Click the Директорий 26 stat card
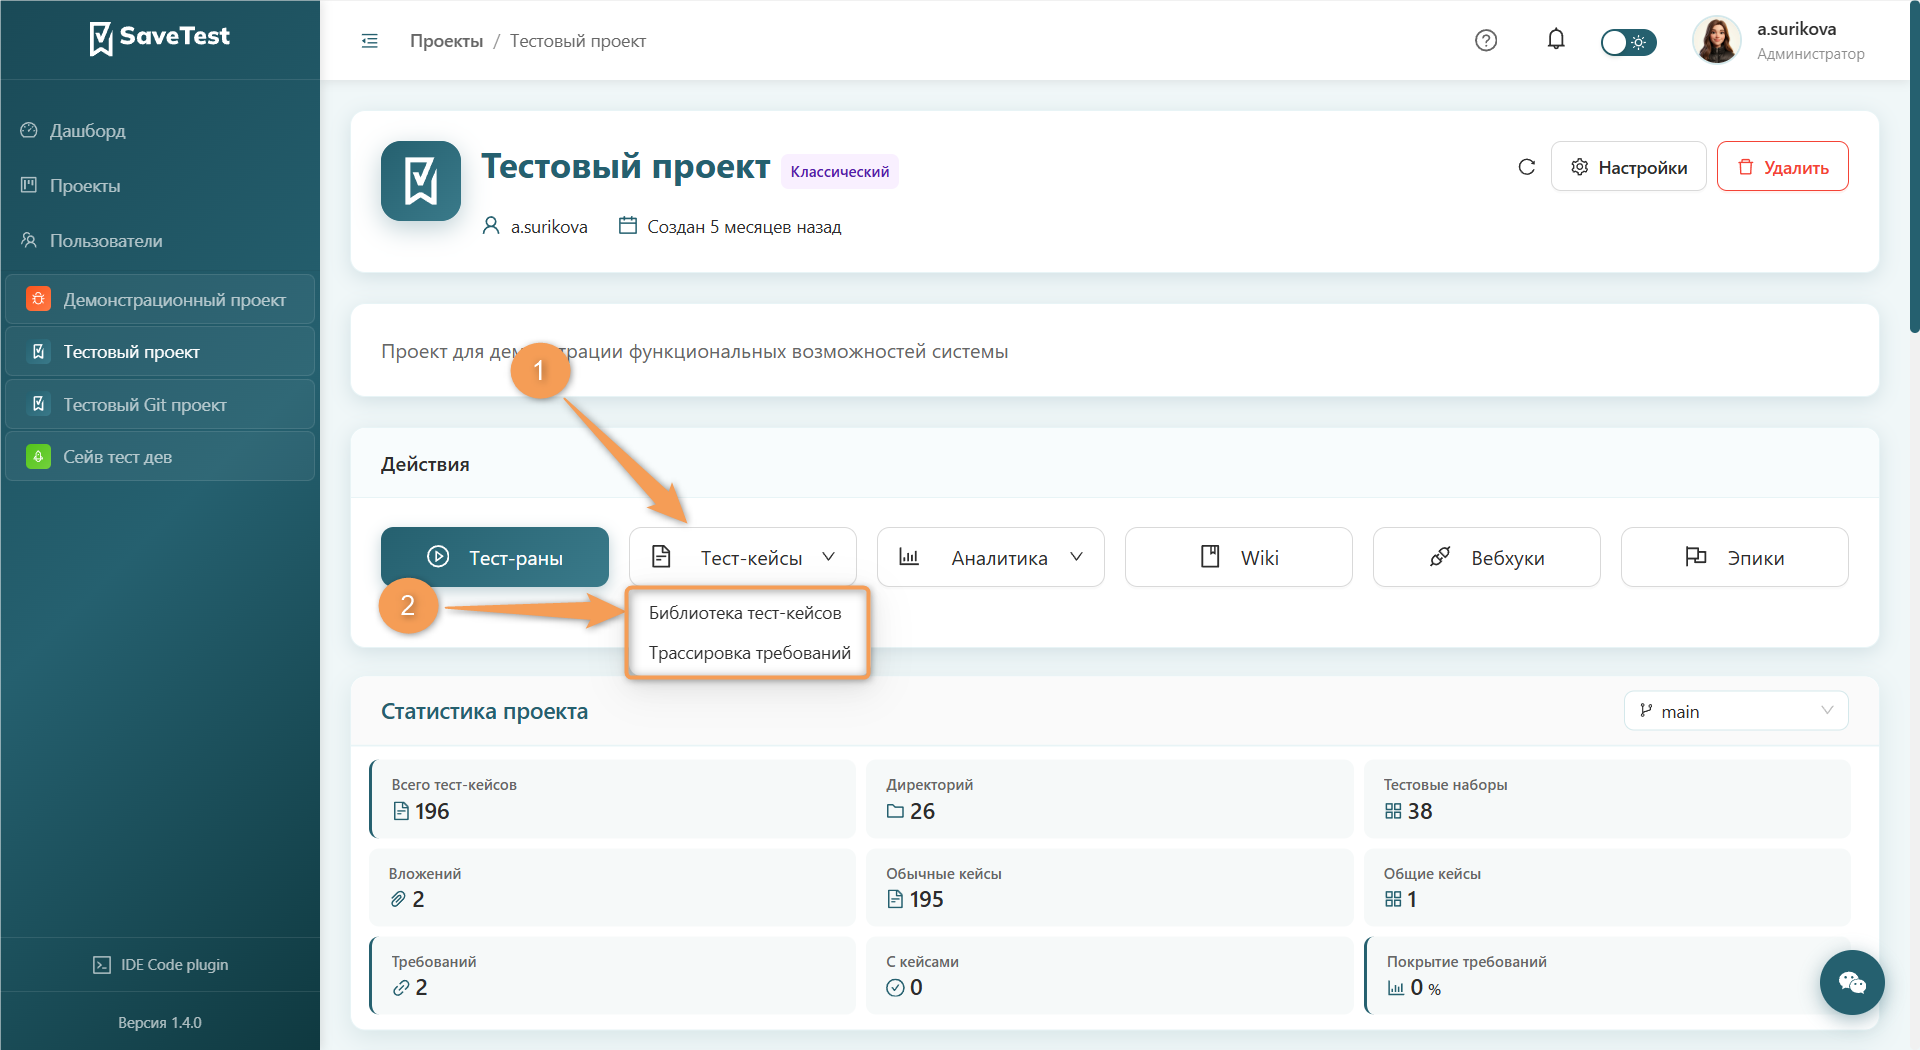The width and height of the screenshot is (1920, 1050). pos(1109,799)
